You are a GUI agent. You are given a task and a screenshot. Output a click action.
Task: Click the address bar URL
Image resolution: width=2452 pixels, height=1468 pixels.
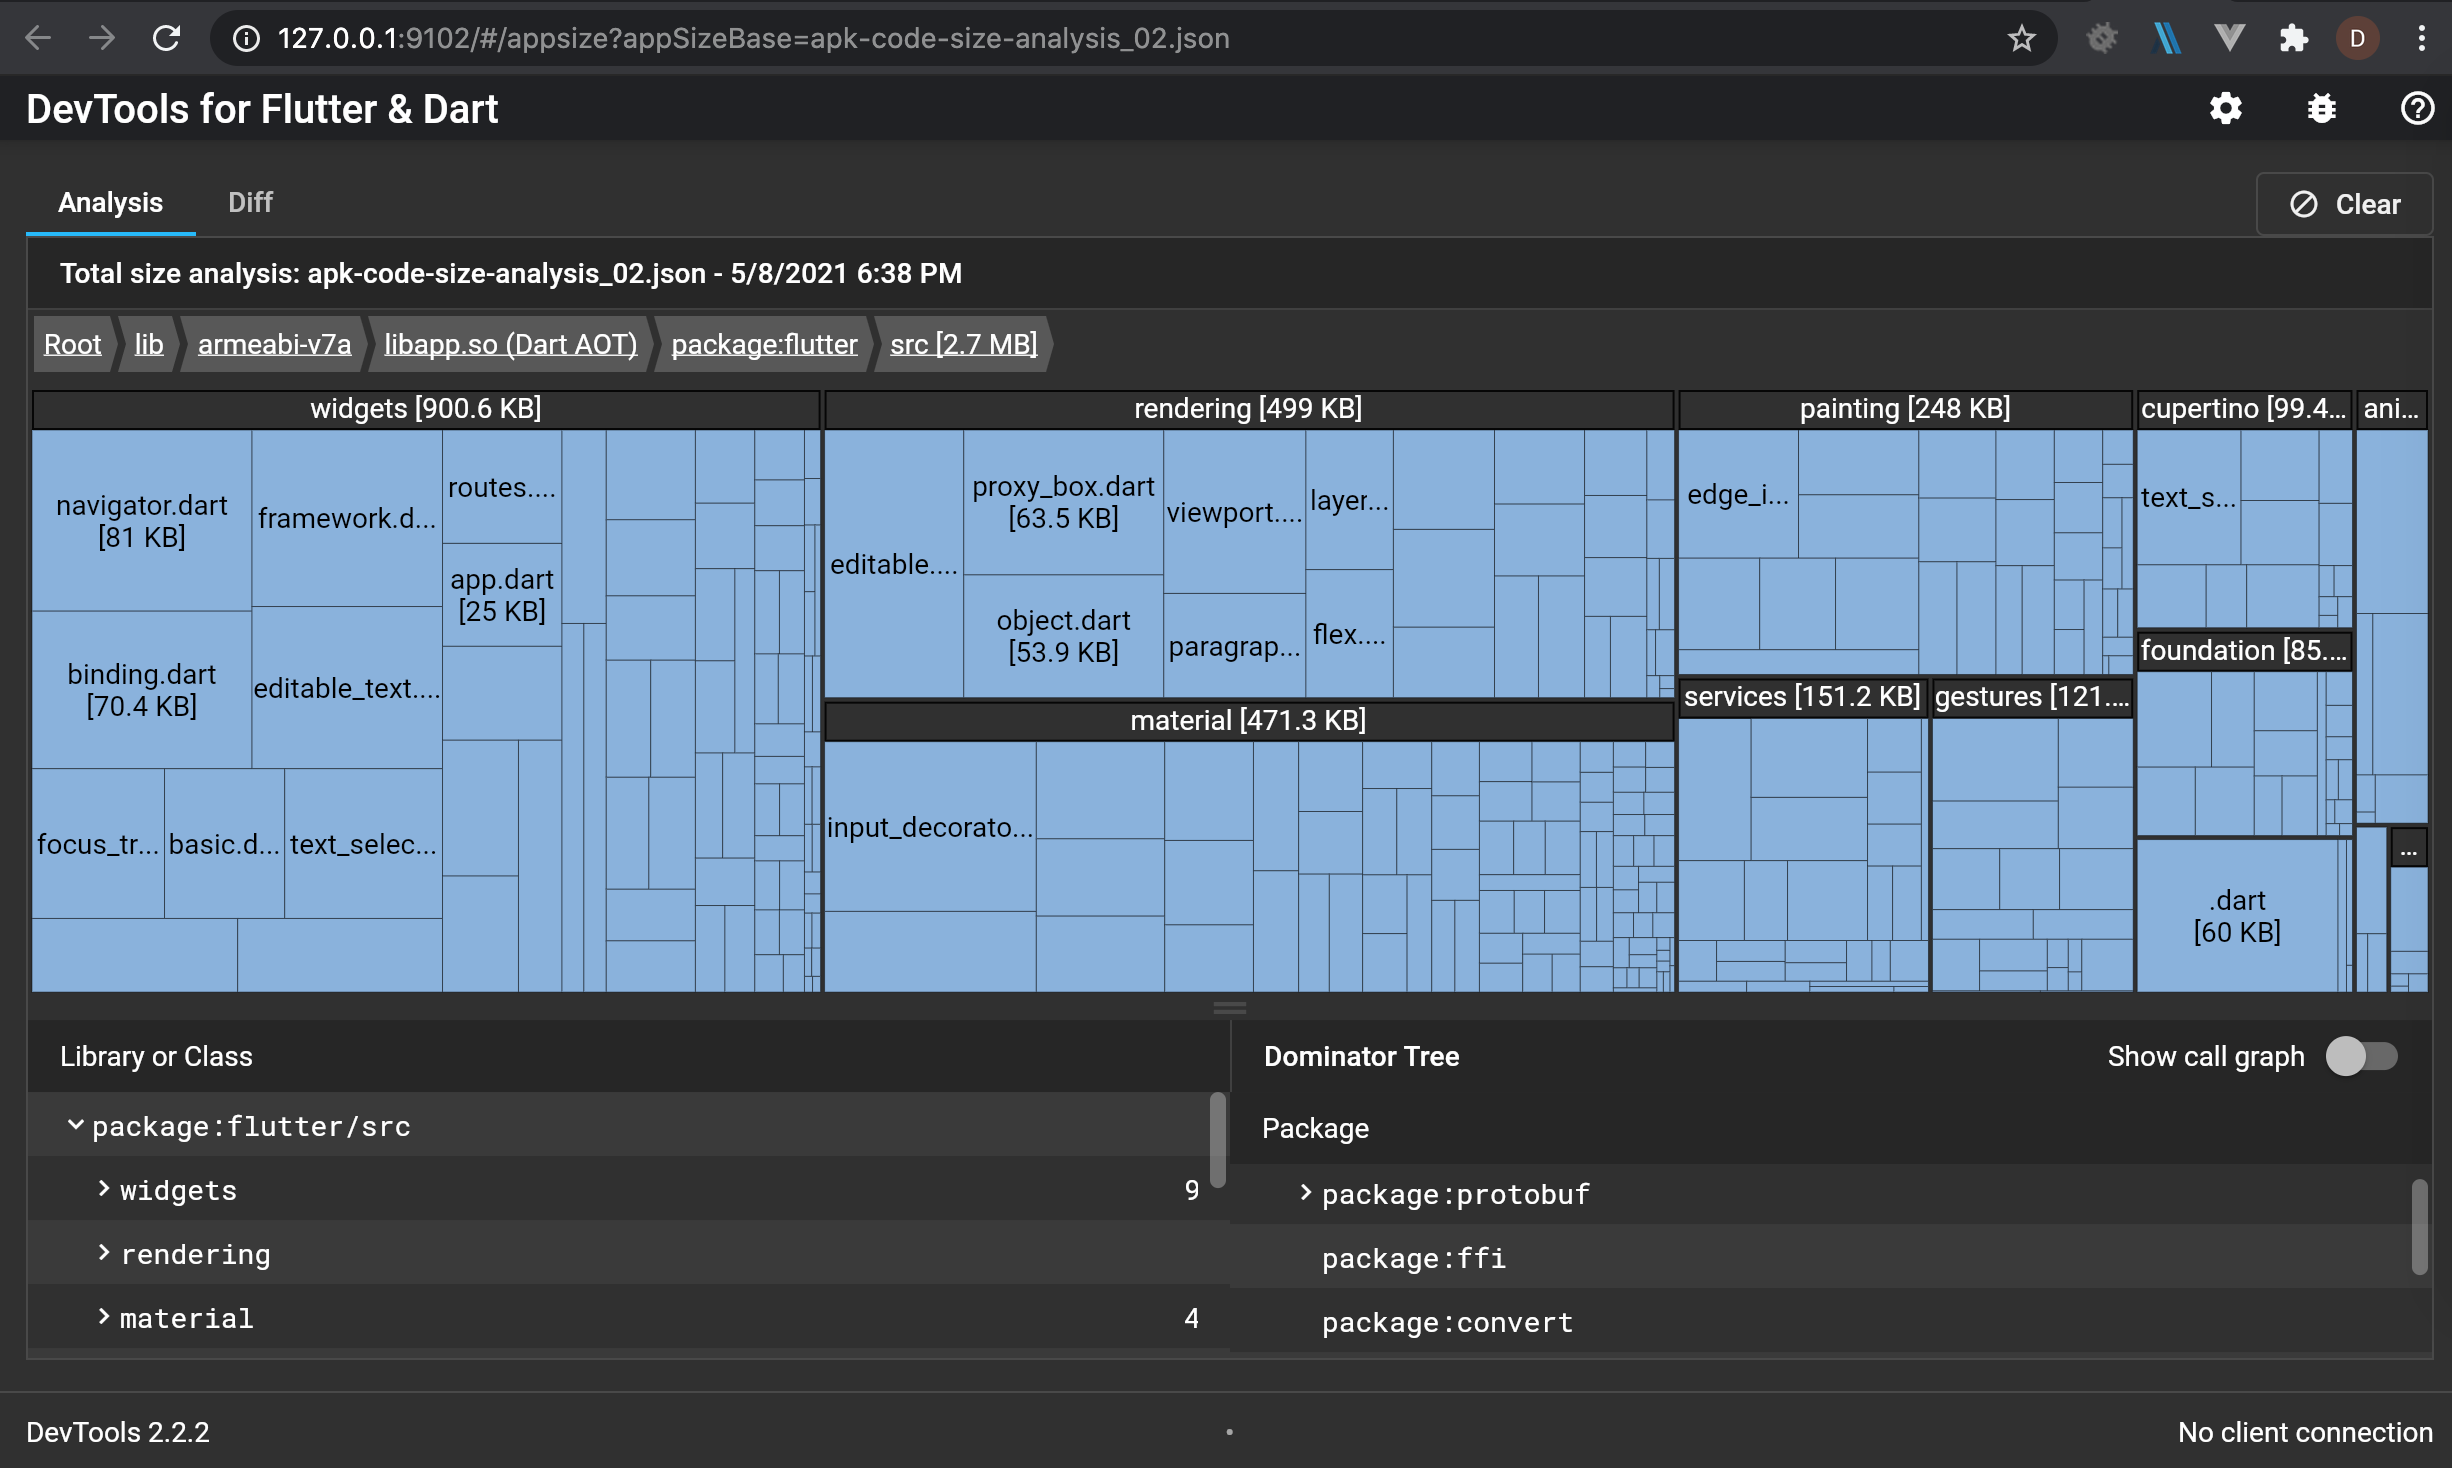[x=753, y=38]
